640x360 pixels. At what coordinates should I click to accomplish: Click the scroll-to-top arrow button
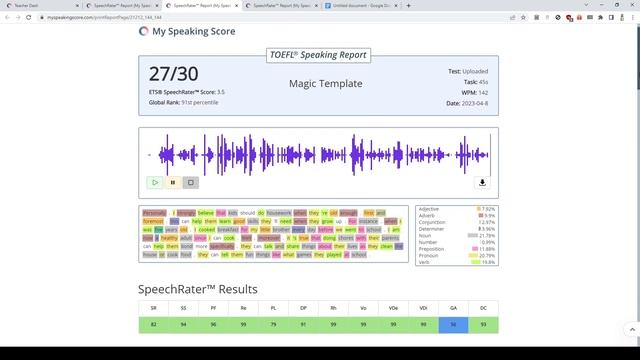pos(632,329)
